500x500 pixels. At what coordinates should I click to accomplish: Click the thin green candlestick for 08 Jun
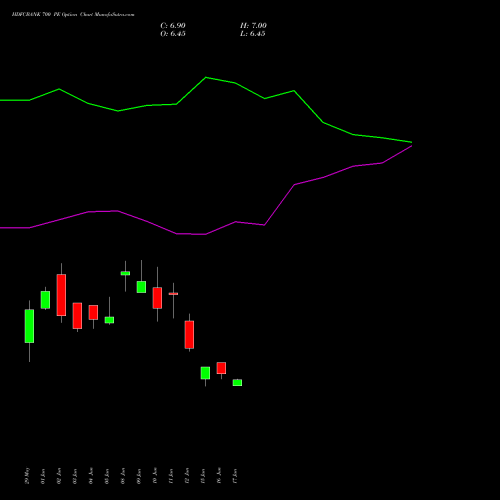click(x=125, y=273)
